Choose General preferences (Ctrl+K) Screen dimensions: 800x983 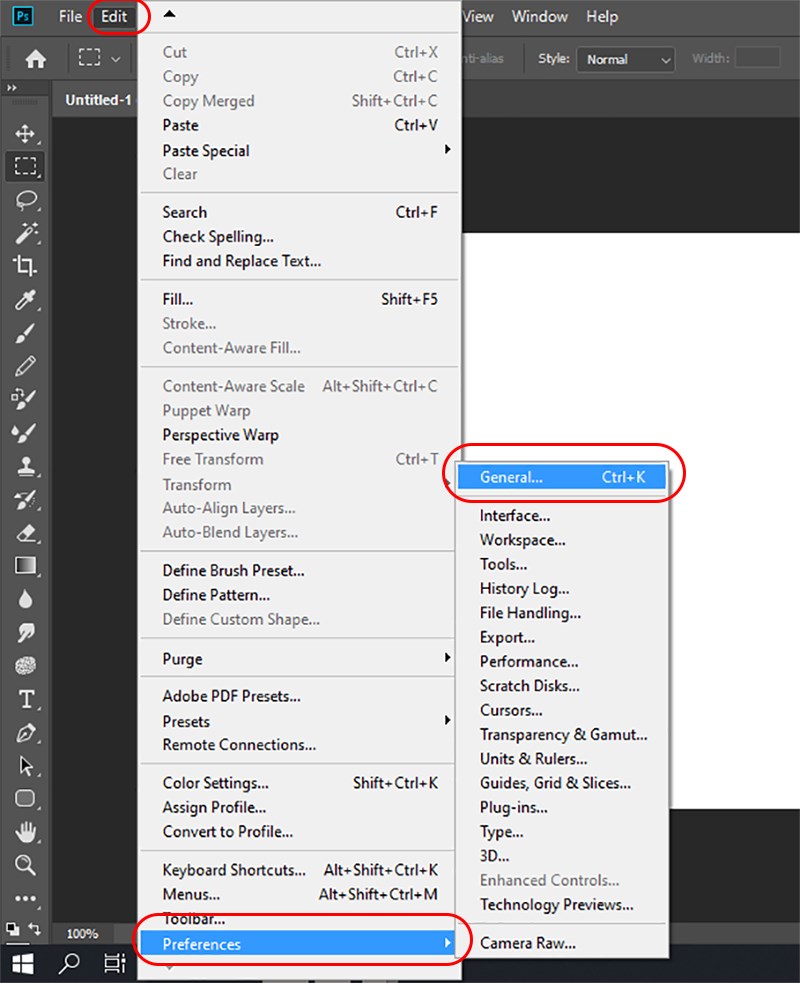561,477
